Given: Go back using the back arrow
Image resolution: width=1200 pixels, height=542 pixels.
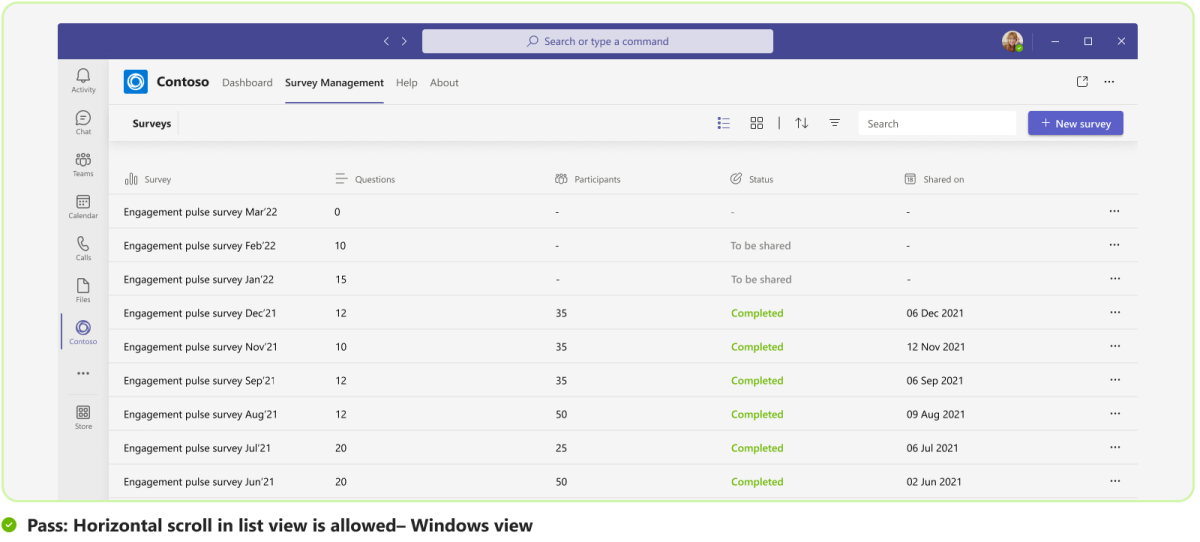Looking at the screenshot, I should [x=387, y=41].
